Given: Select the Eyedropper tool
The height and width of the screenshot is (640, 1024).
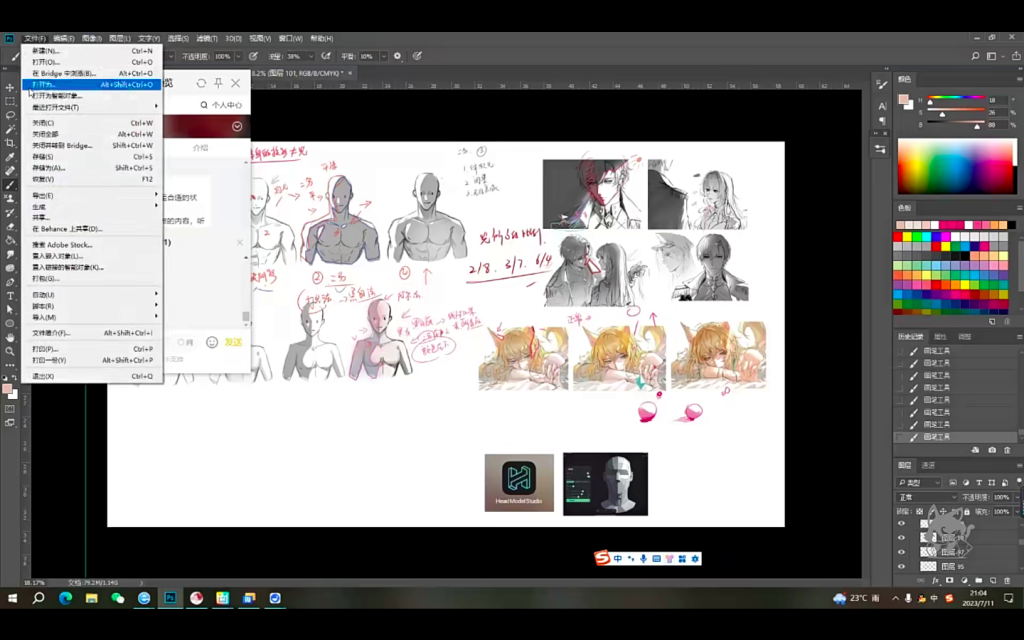Looking at the screenshot, I should click(10, 157).
